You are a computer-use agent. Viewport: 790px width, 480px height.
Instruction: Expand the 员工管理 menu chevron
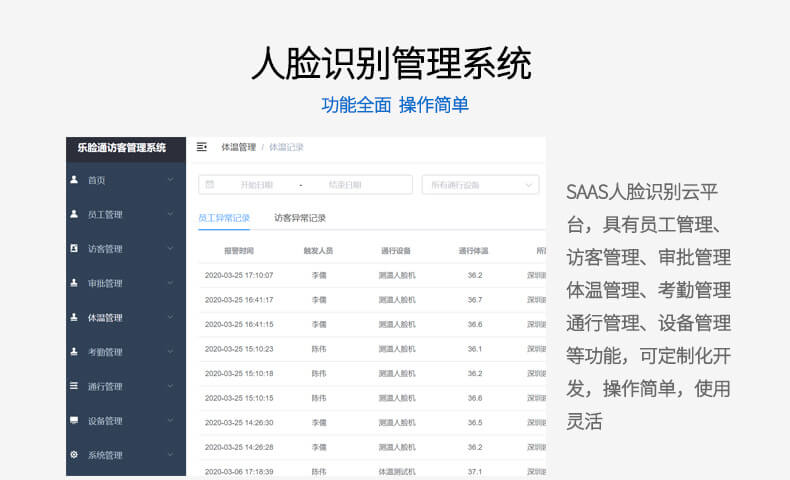tap(170, 214)
